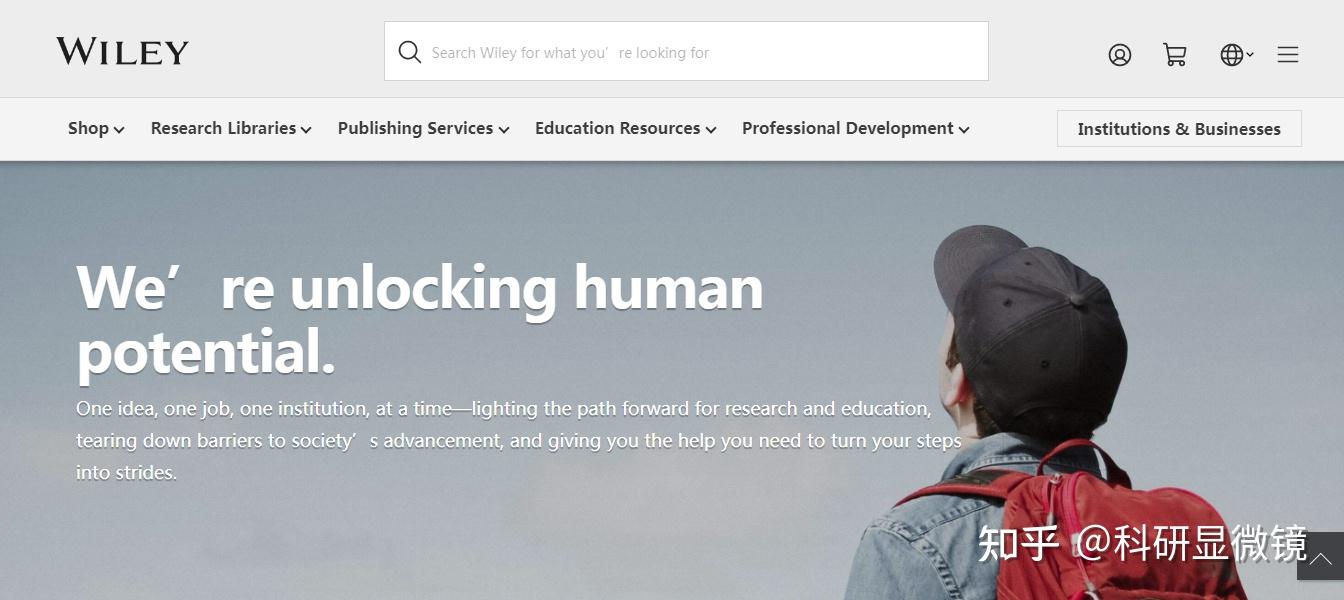Open the shopping cart
Screen dimensions: 1344x600
click(x=1175, y=55)
